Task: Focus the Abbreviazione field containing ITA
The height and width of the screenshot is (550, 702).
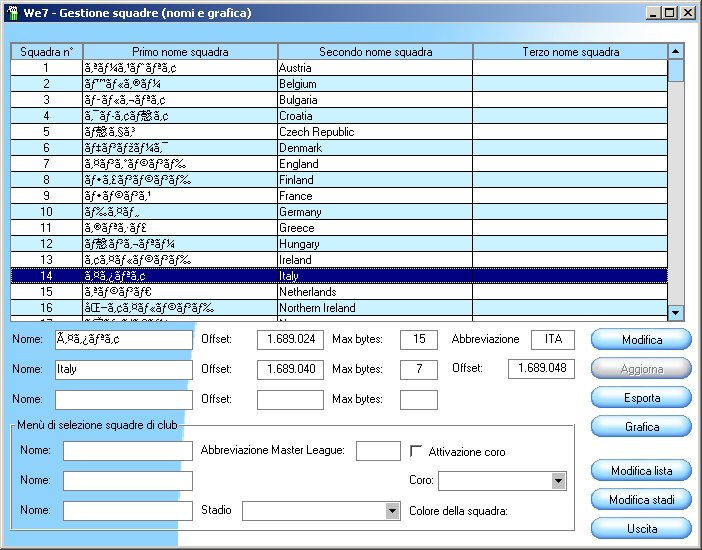Action: 554,340
